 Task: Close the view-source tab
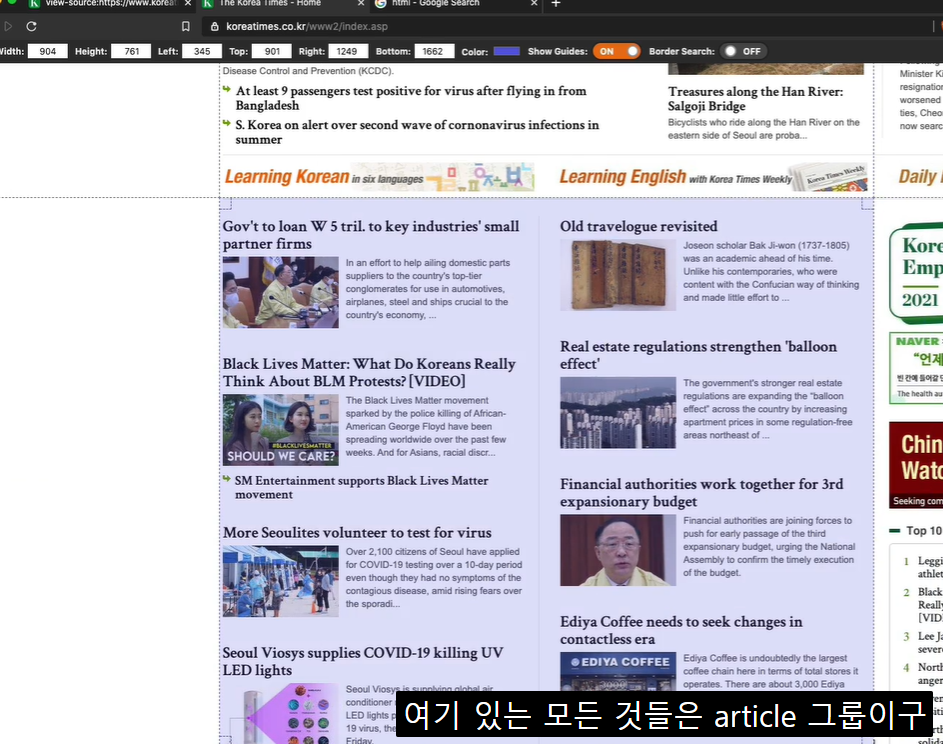pyautogui.click(x=188, y=4)
